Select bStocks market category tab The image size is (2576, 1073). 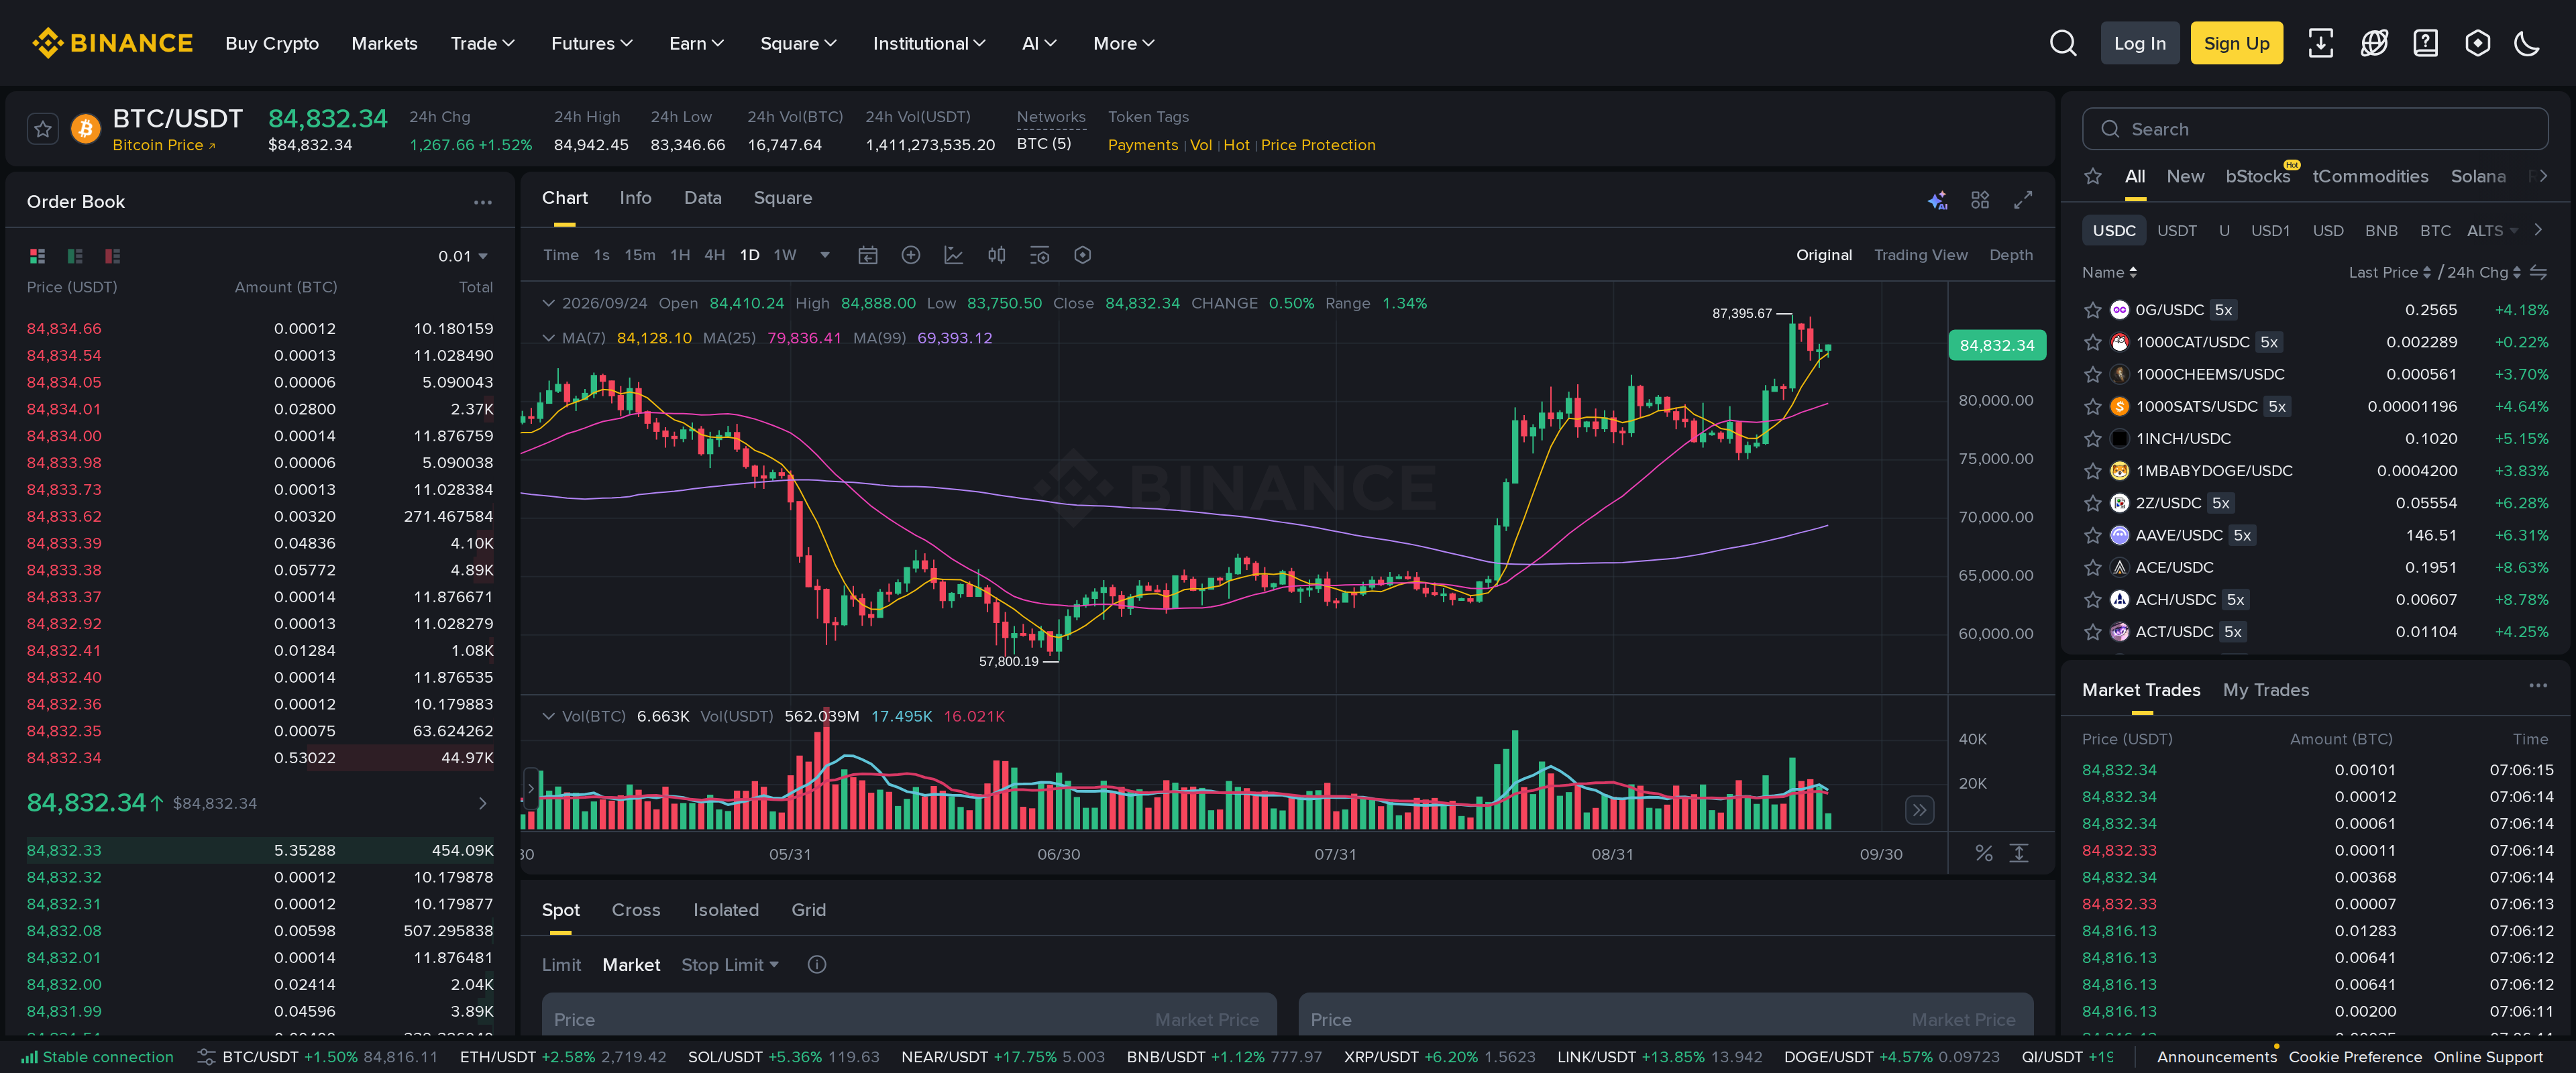pyautogui.click(x=2257, y=176)
